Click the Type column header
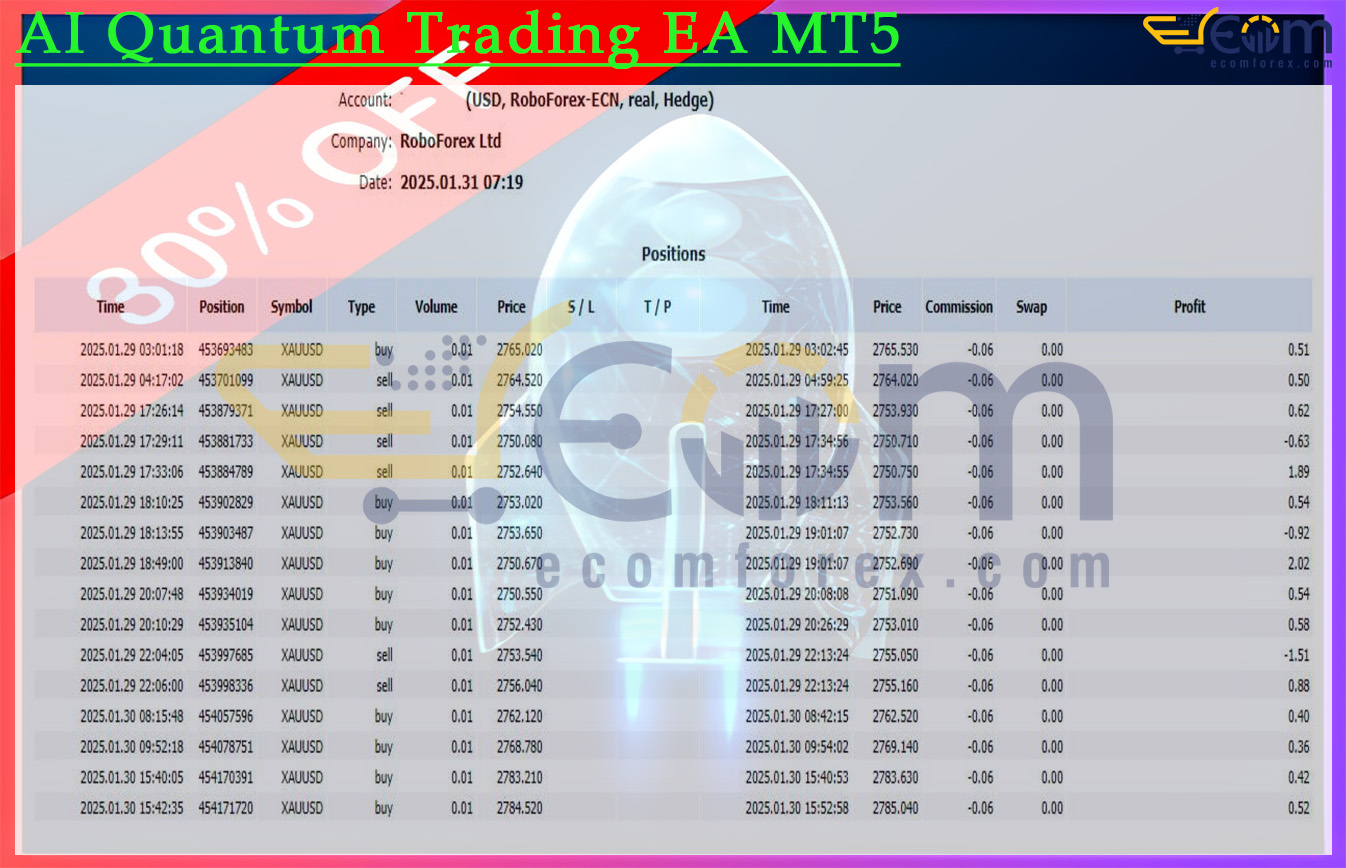The width and height of the screenshot is (1346, 868). (361, 307)
